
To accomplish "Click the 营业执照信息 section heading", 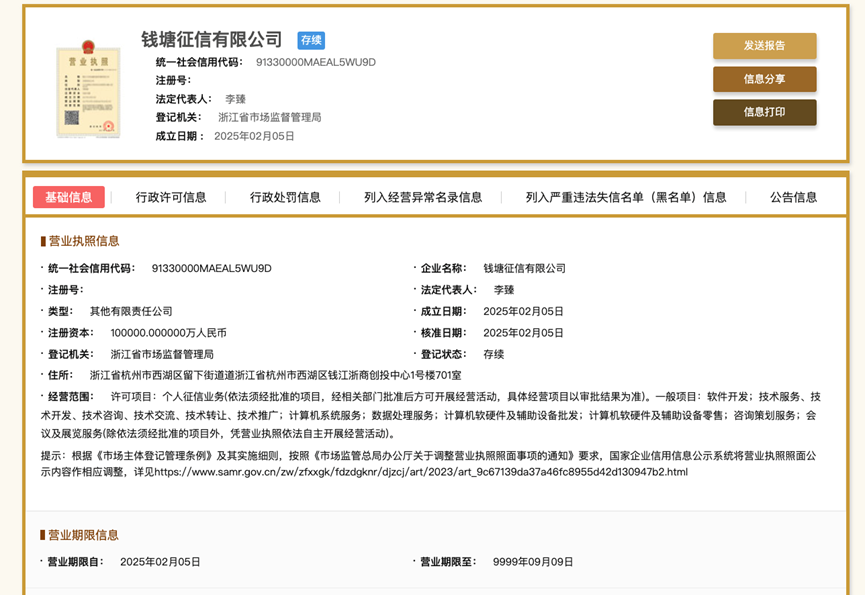I will pyautogui.click(x=84, y=241).
